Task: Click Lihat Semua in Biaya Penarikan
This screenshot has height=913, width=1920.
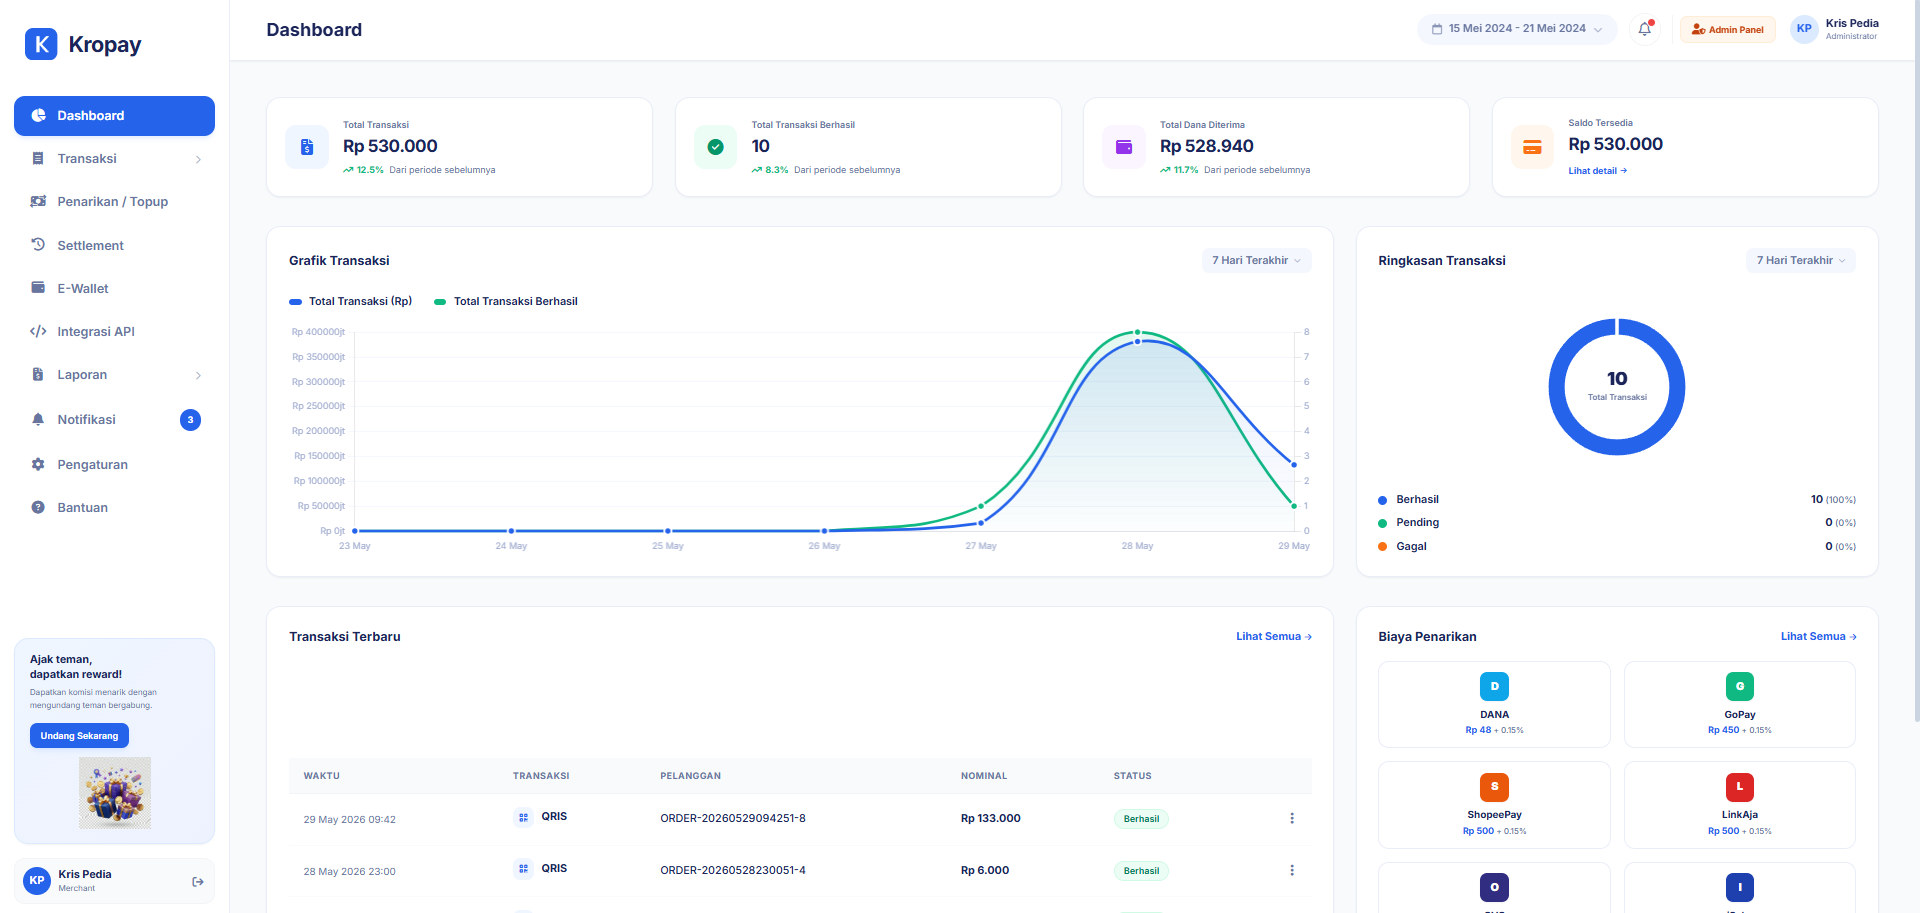Action: click(x=1818, y=636)
